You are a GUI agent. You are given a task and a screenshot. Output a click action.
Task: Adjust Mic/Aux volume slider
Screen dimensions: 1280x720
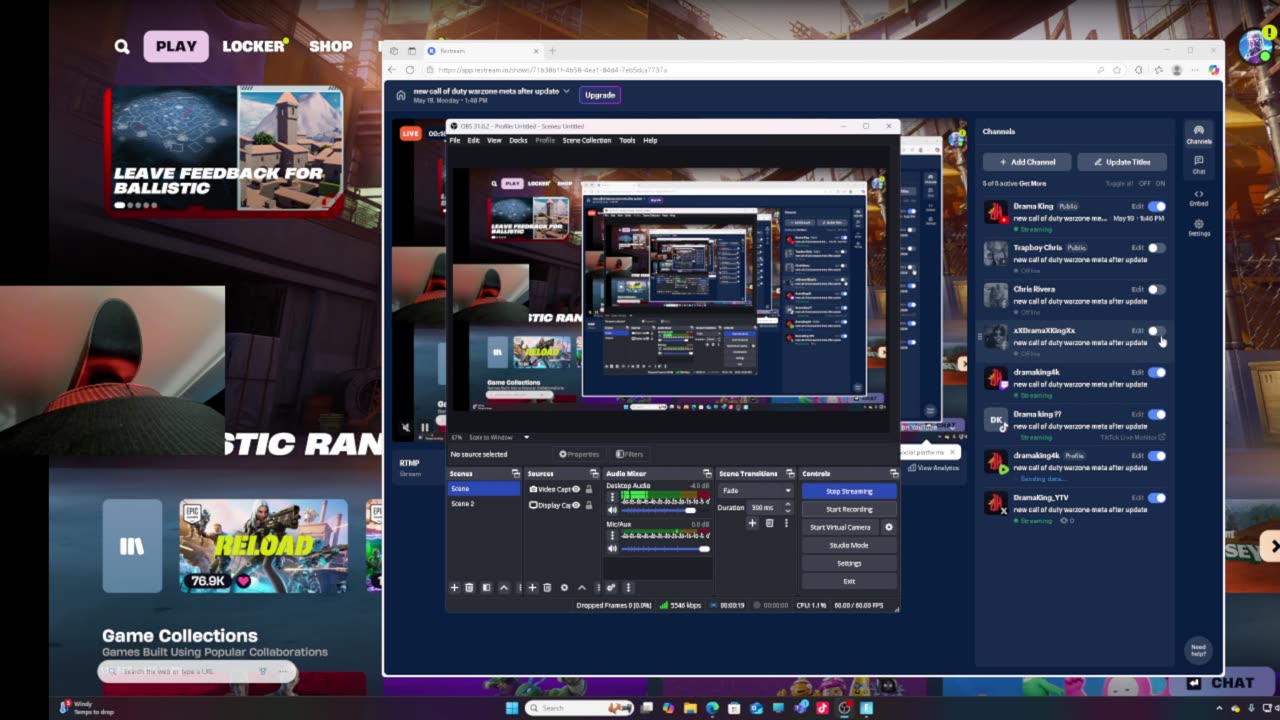(x=665, y=549)
